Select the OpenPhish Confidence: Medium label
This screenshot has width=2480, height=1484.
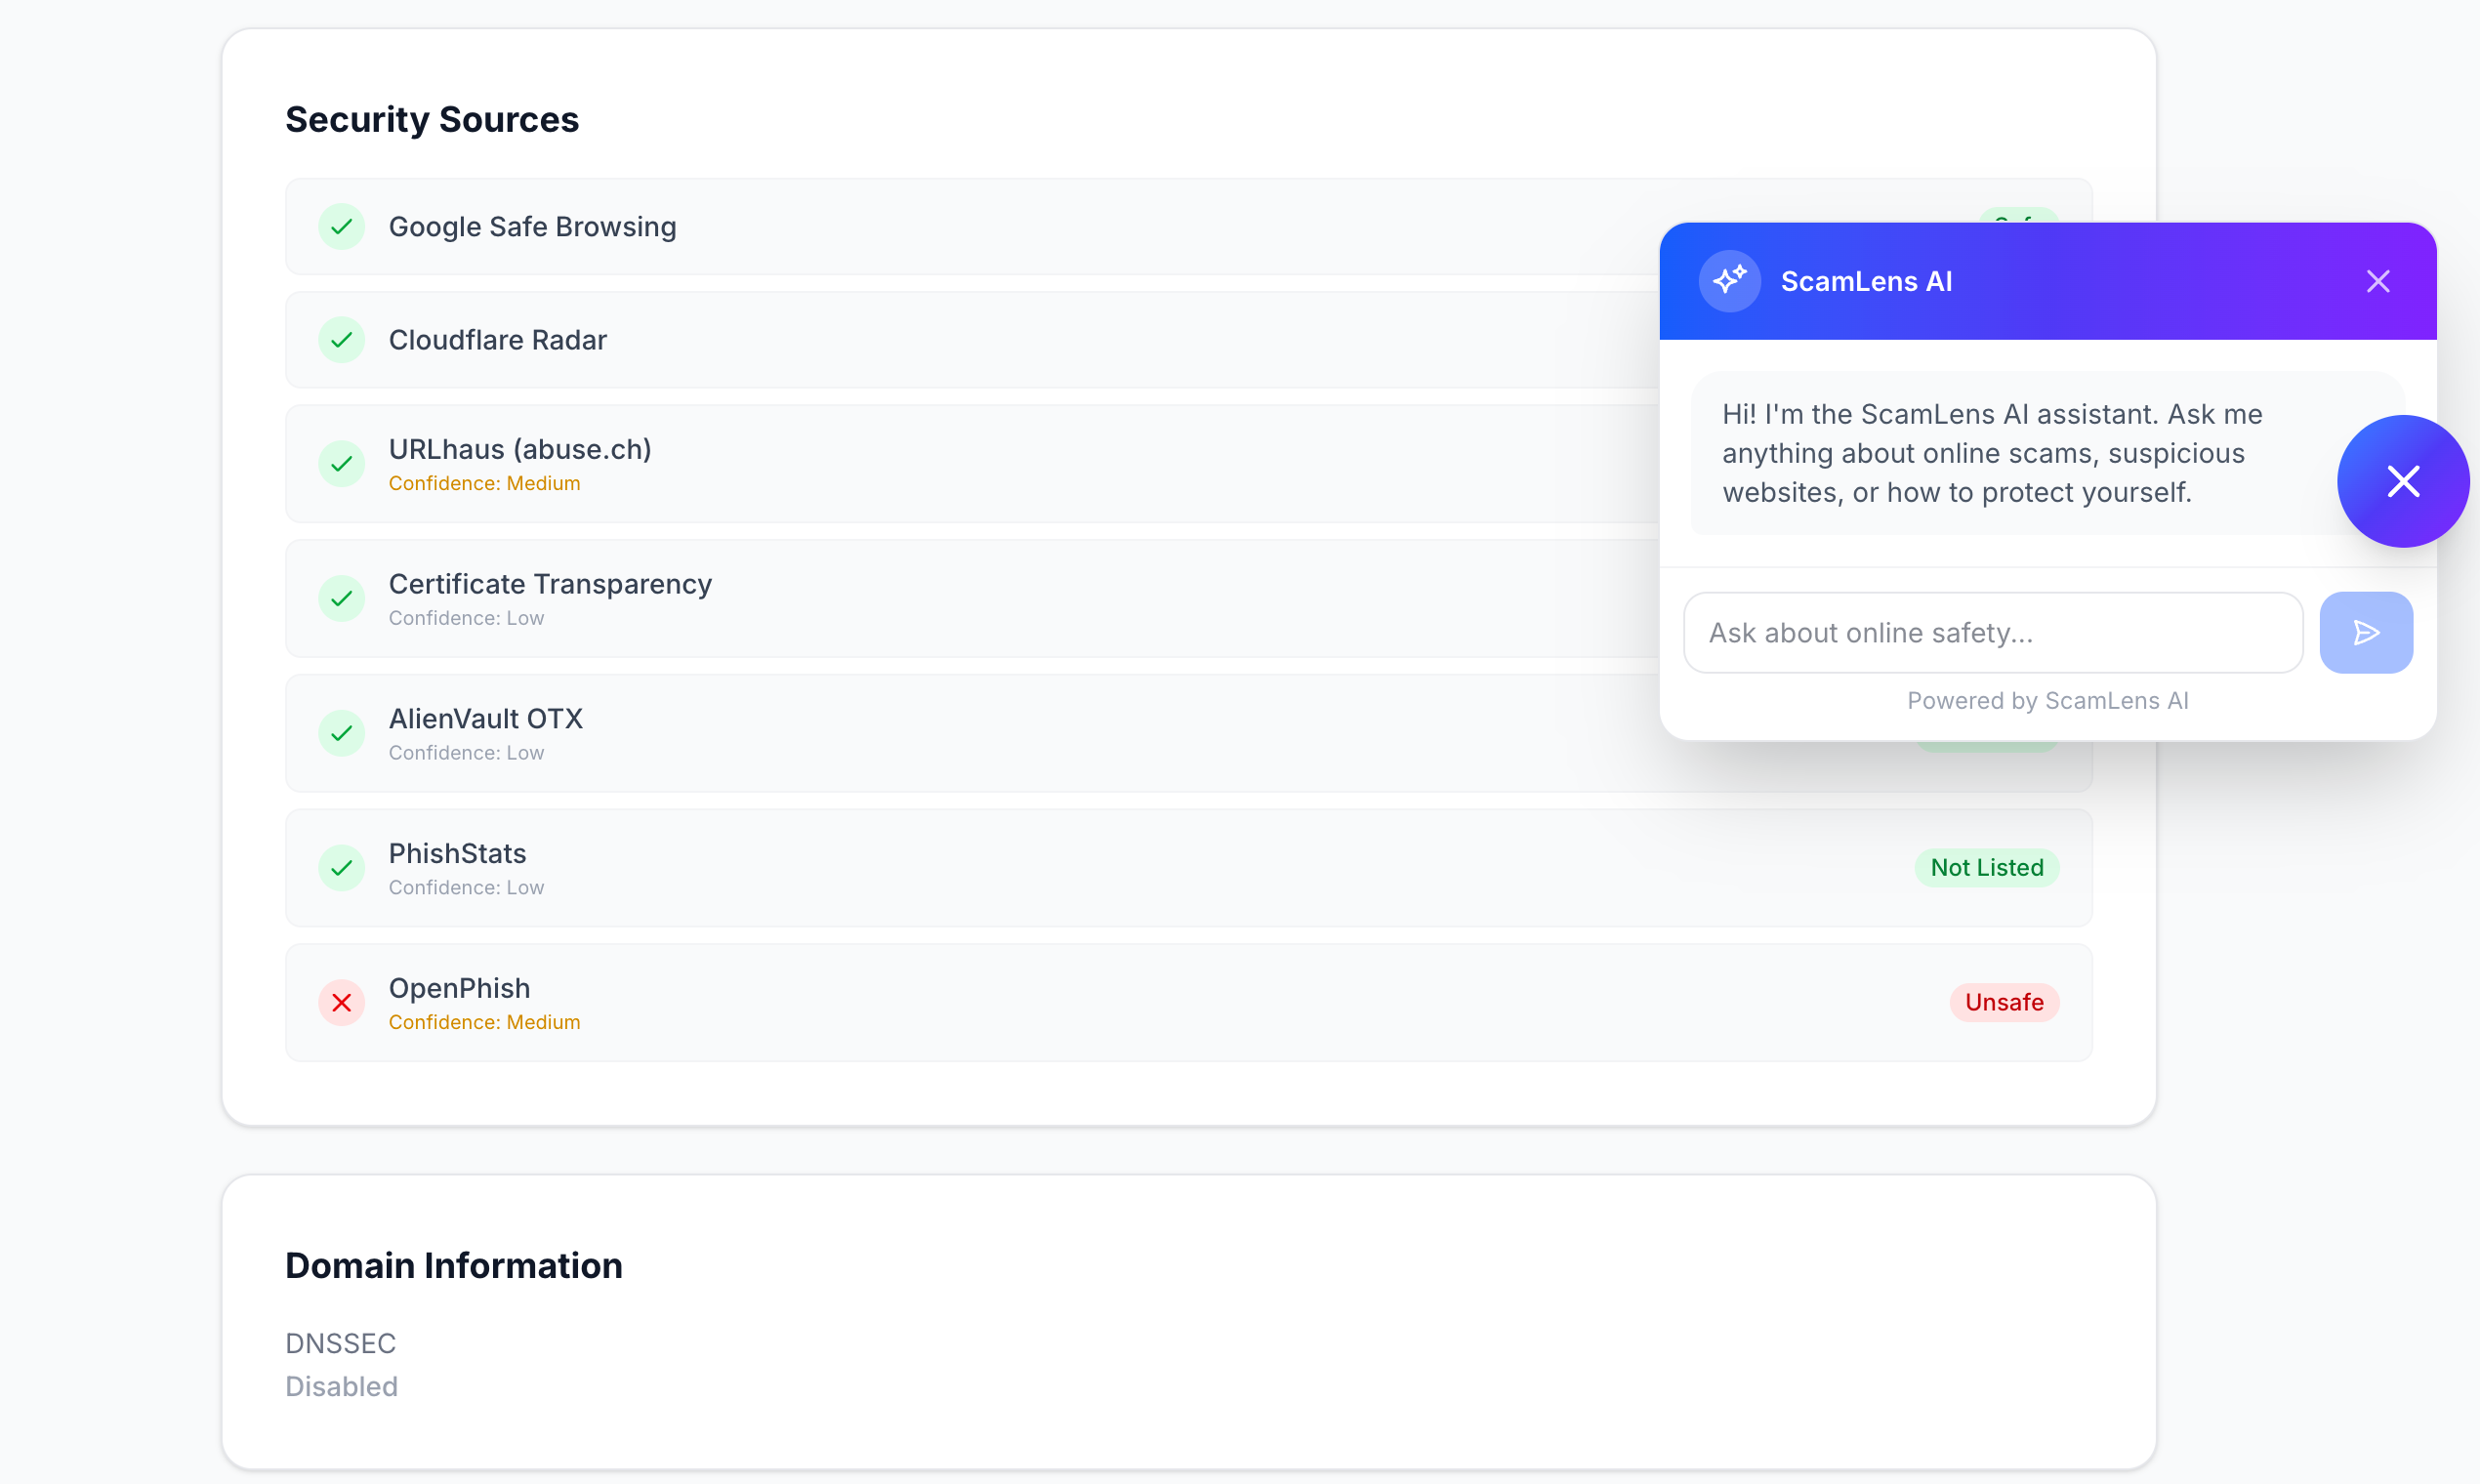pos(484,1022)
